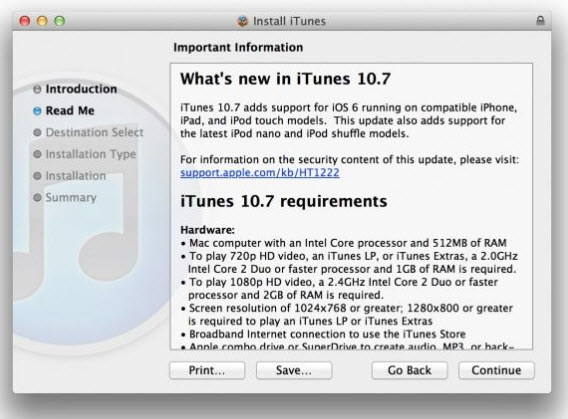Screen dimensions: 568x419
Task: Click the blue Read Me bullet
Action: tap(37, 111)
